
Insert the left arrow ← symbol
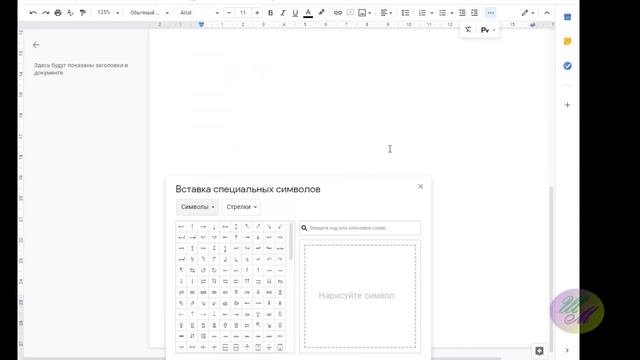(181, 227)
